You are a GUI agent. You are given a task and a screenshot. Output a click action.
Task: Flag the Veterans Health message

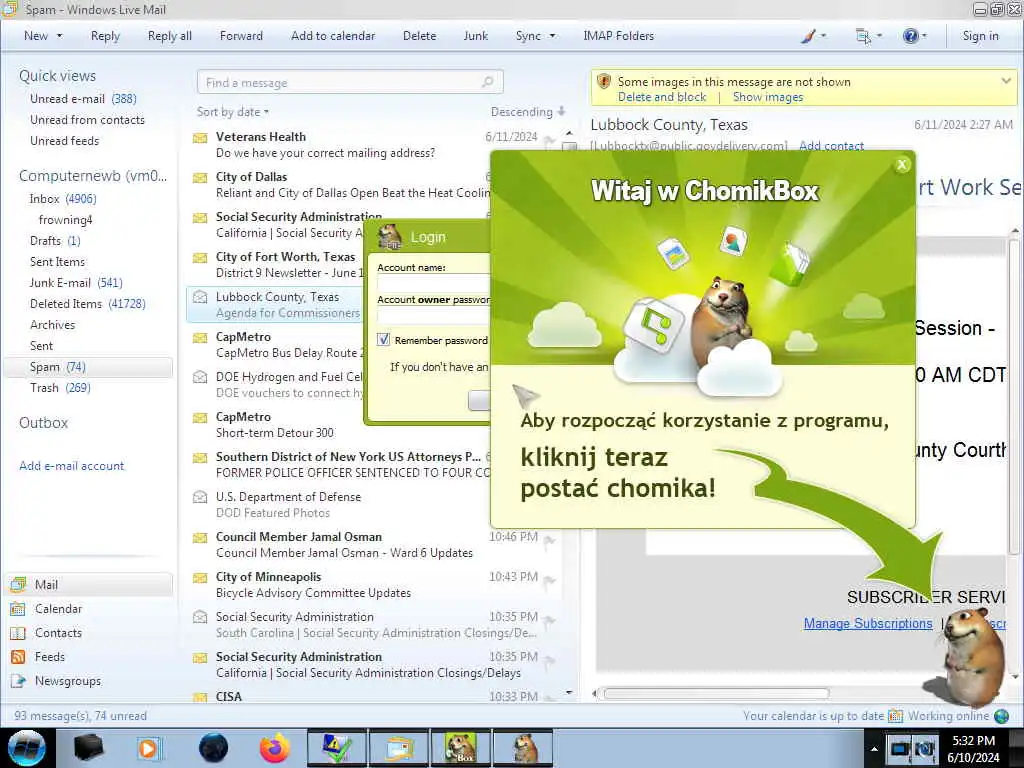pyautogui.click(x=550, y=140)
